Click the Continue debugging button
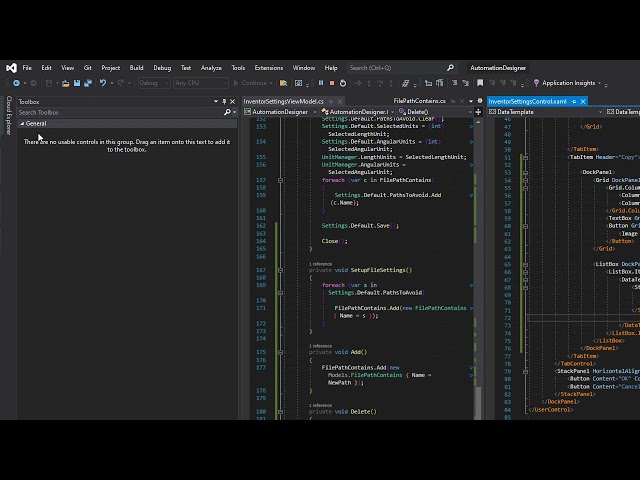 coord(250,83)
